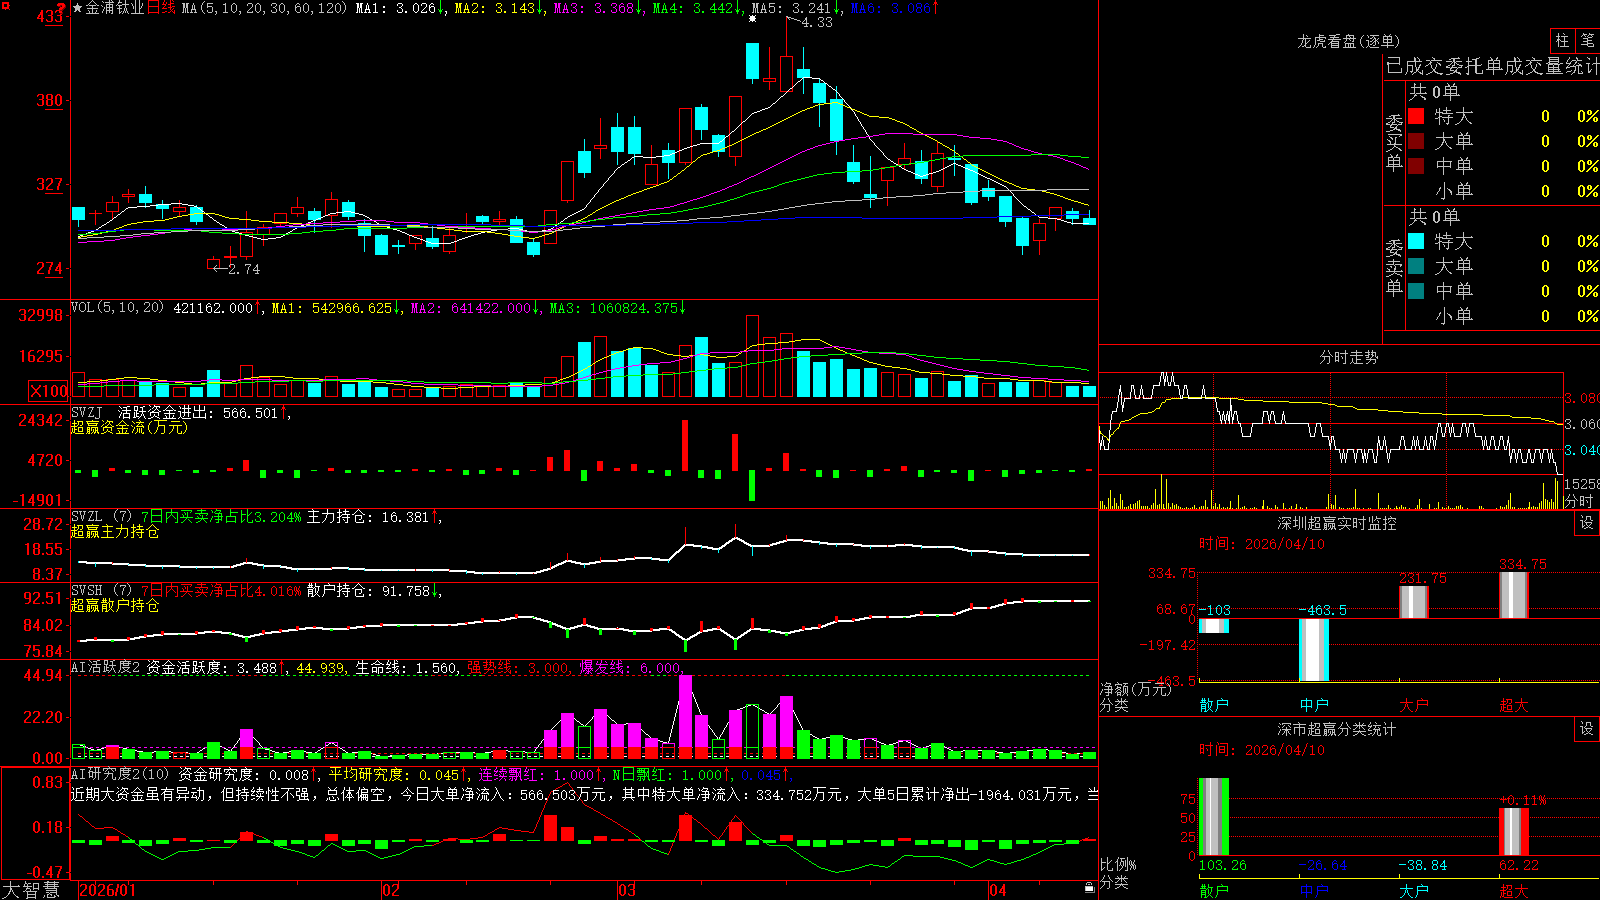Image resolution: width=1600 pixels, height=900 pixels.
Task: Click the 大智慧 logo in the bottom-left corner
Action: (31, 890)
